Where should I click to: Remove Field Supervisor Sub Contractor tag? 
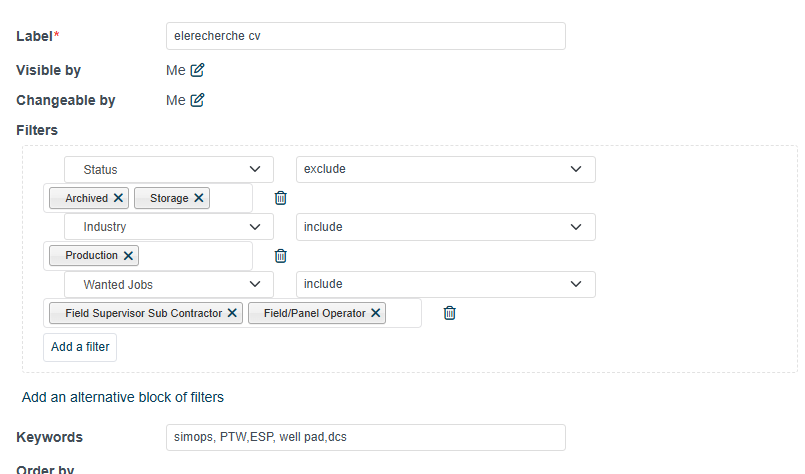(232, 313)
